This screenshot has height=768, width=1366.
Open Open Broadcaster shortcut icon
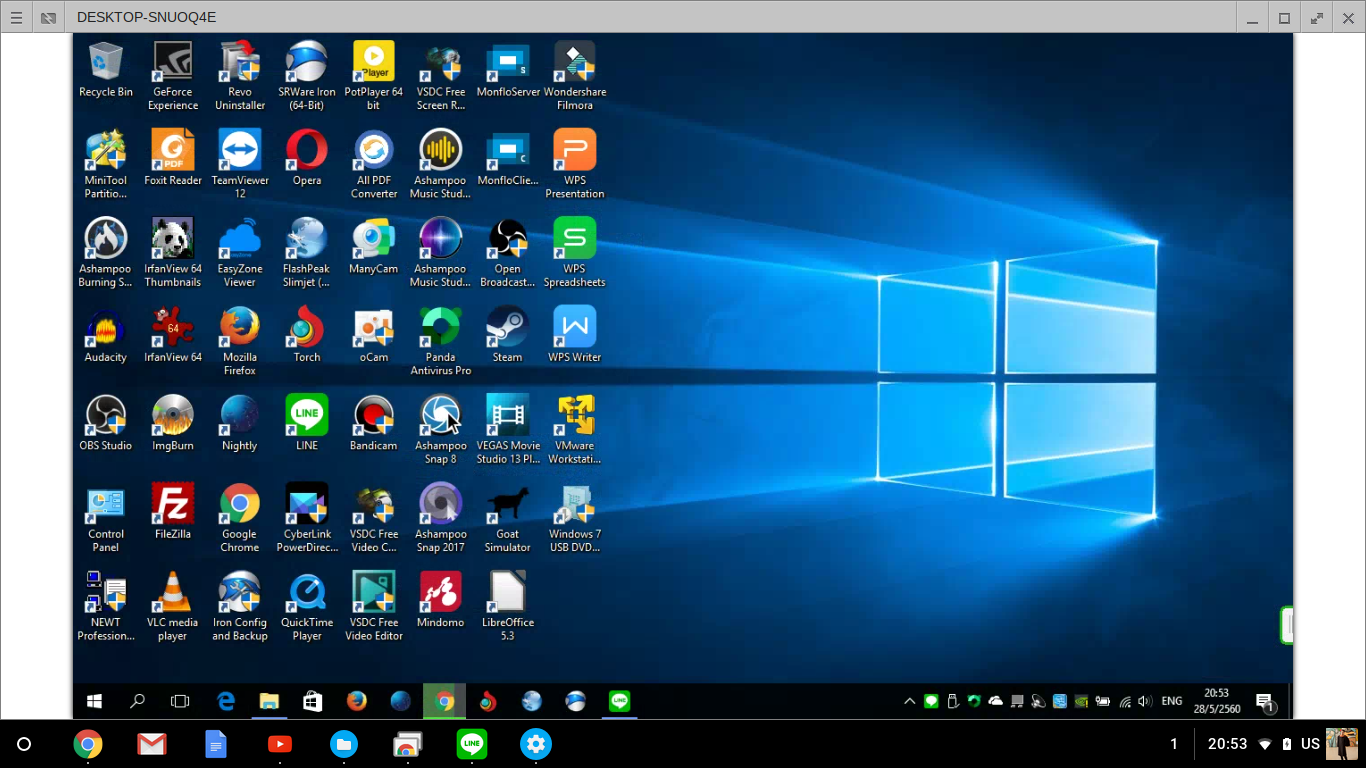coord(508,252)
